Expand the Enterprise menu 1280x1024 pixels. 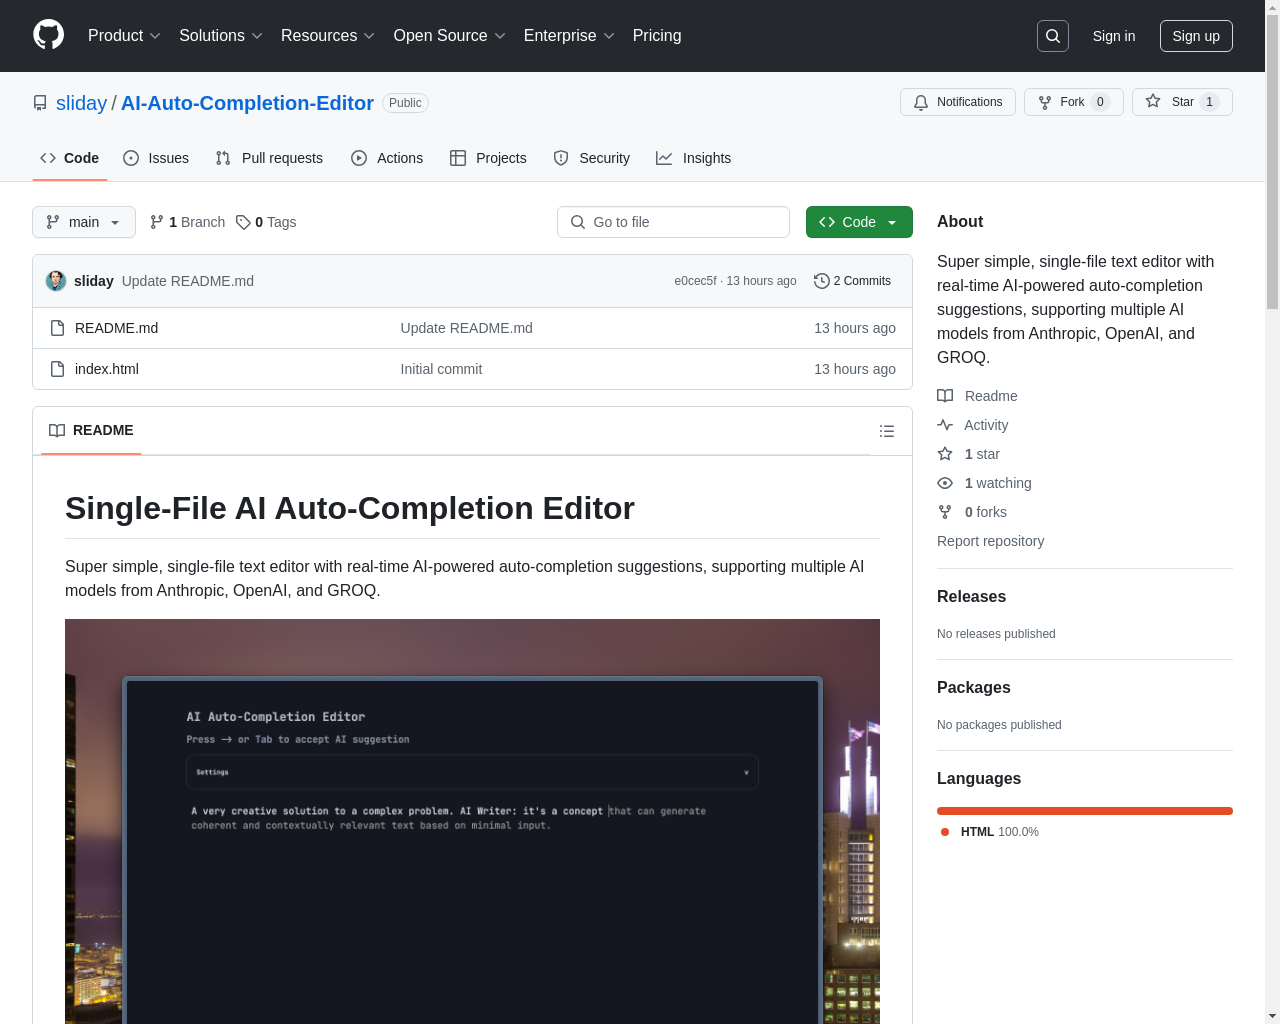569,36
